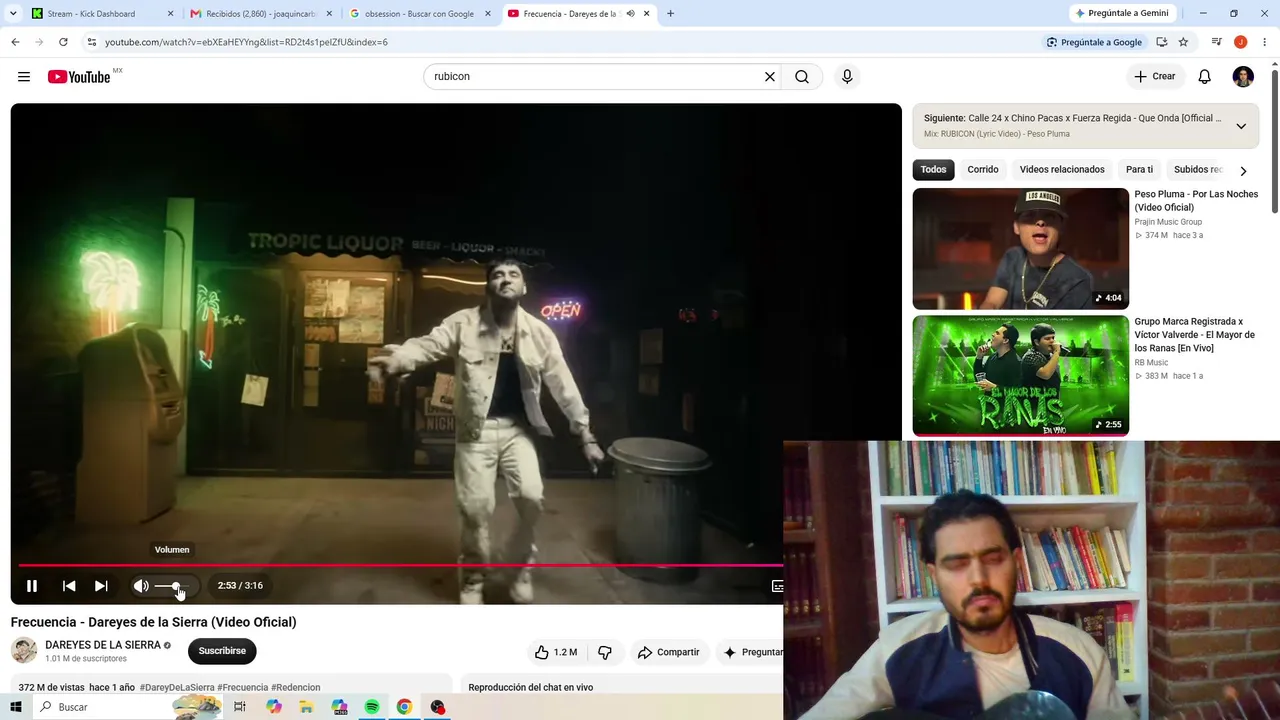Open Chrome three-dot menu
The height and width of the screenshot is (720, 1280).
pos(1265,42)
